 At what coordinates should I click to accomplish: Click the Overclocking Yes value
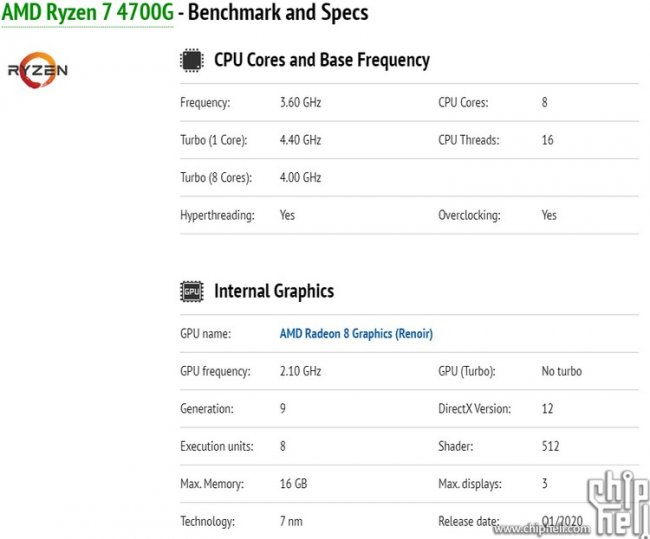(x=549, y=215)
